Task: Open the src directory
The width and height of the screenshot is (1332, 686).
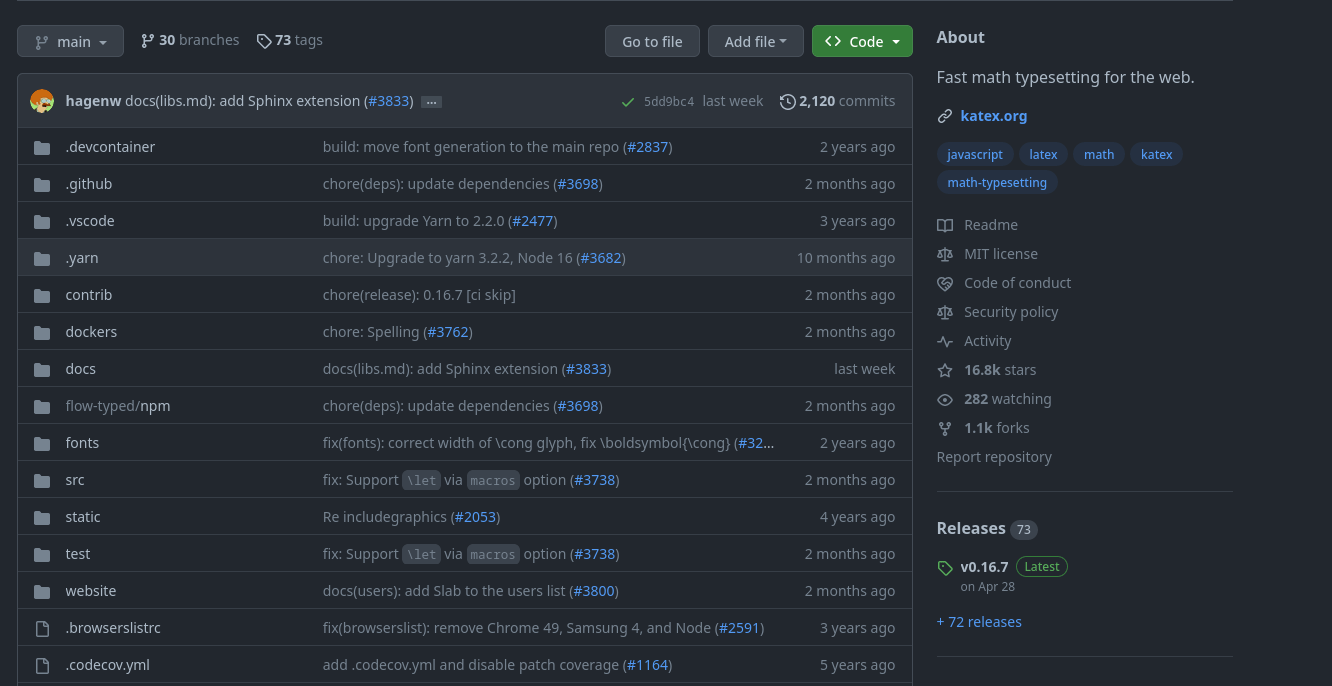Action: (x=75, y=480)
